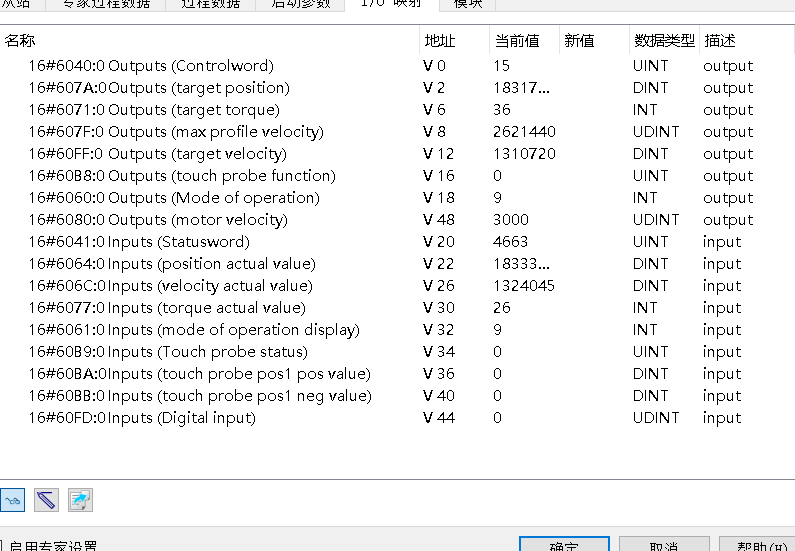Click address cell V 48

coord(439,220)
